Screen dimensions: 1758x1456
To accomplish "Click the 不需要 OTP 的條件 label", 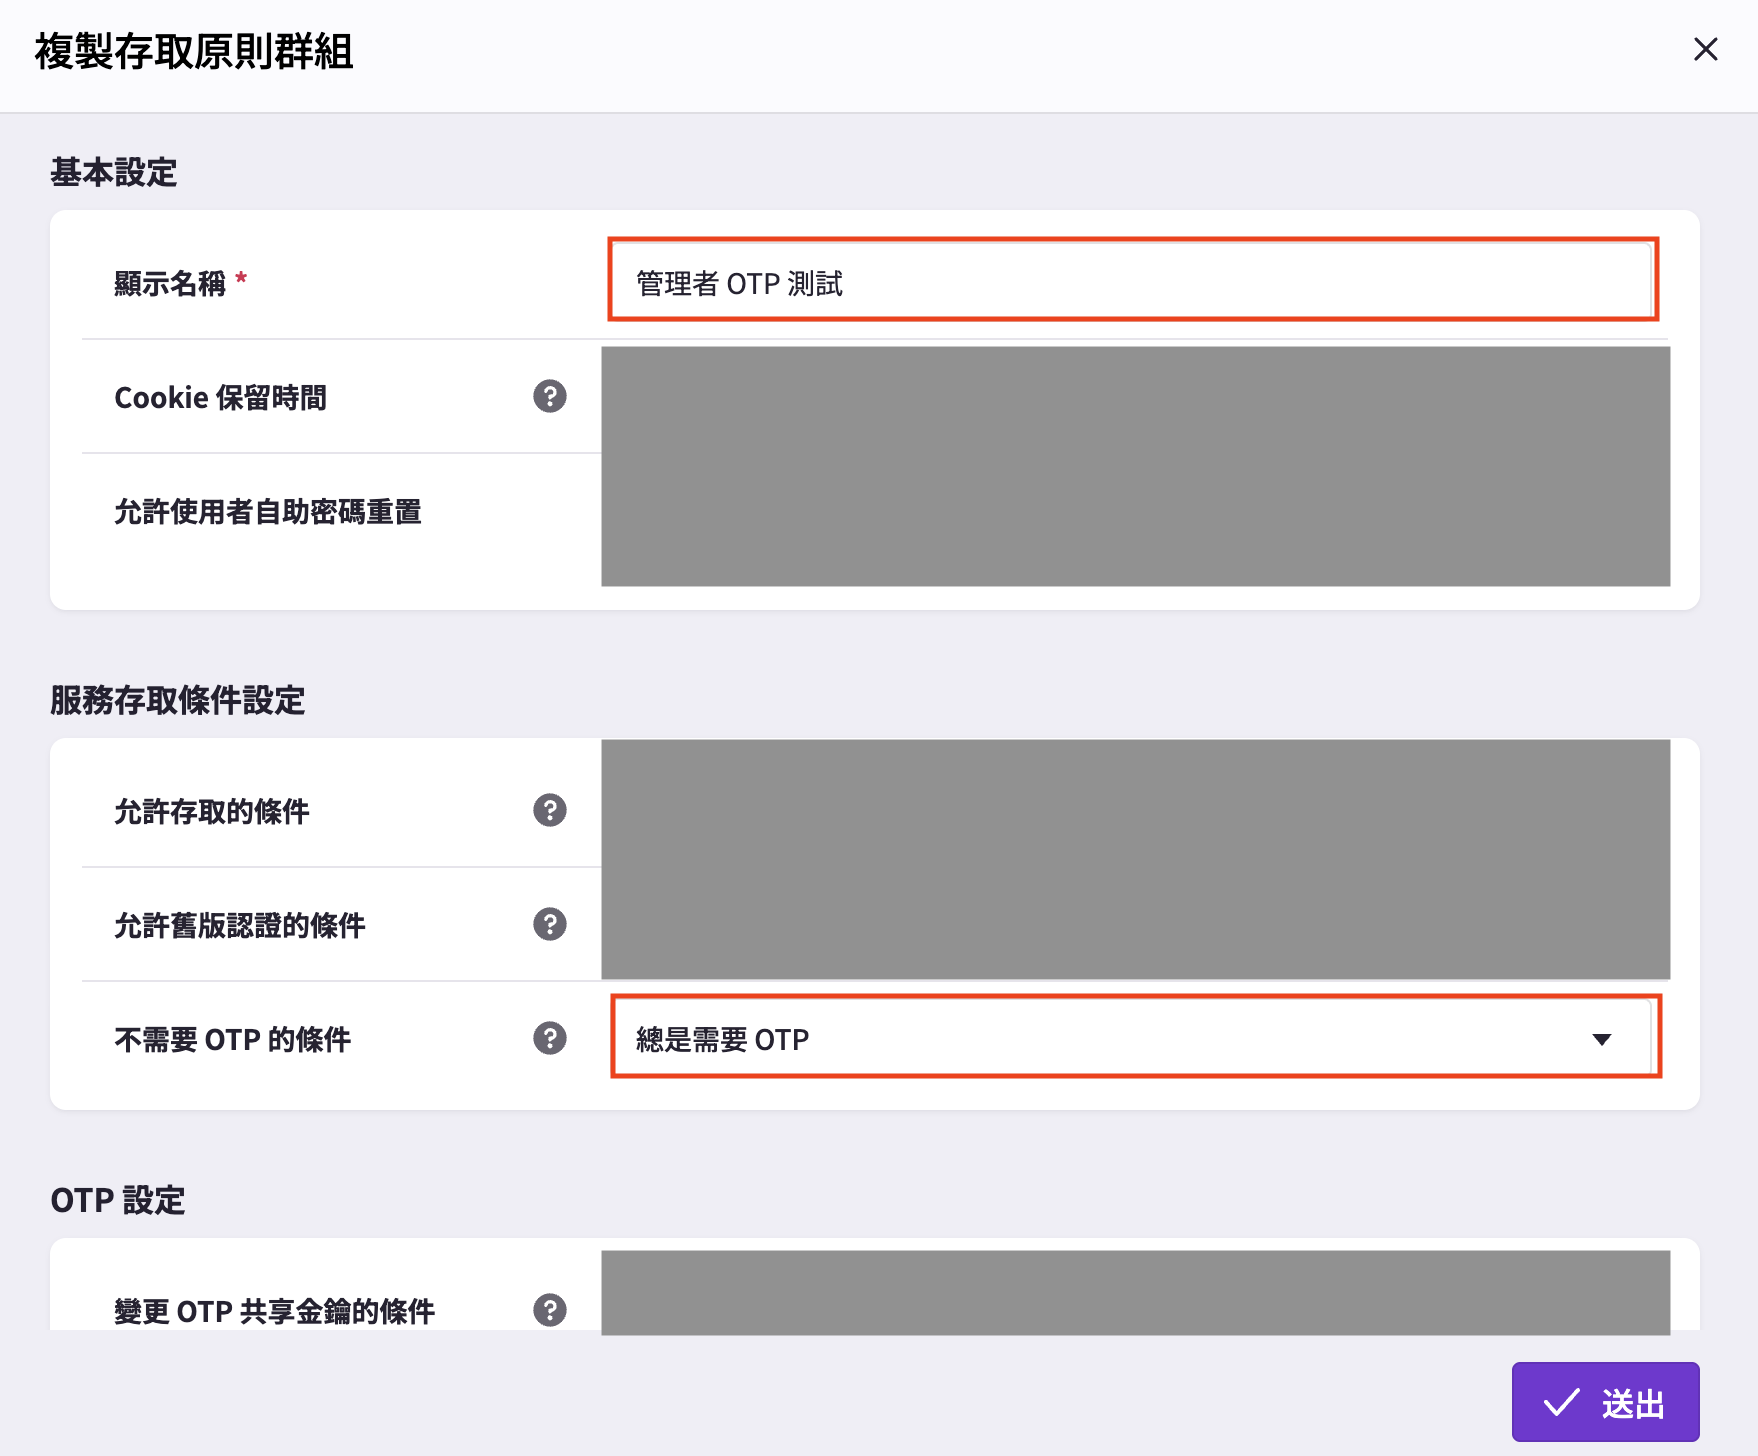I will click(x=233, y=1040).
